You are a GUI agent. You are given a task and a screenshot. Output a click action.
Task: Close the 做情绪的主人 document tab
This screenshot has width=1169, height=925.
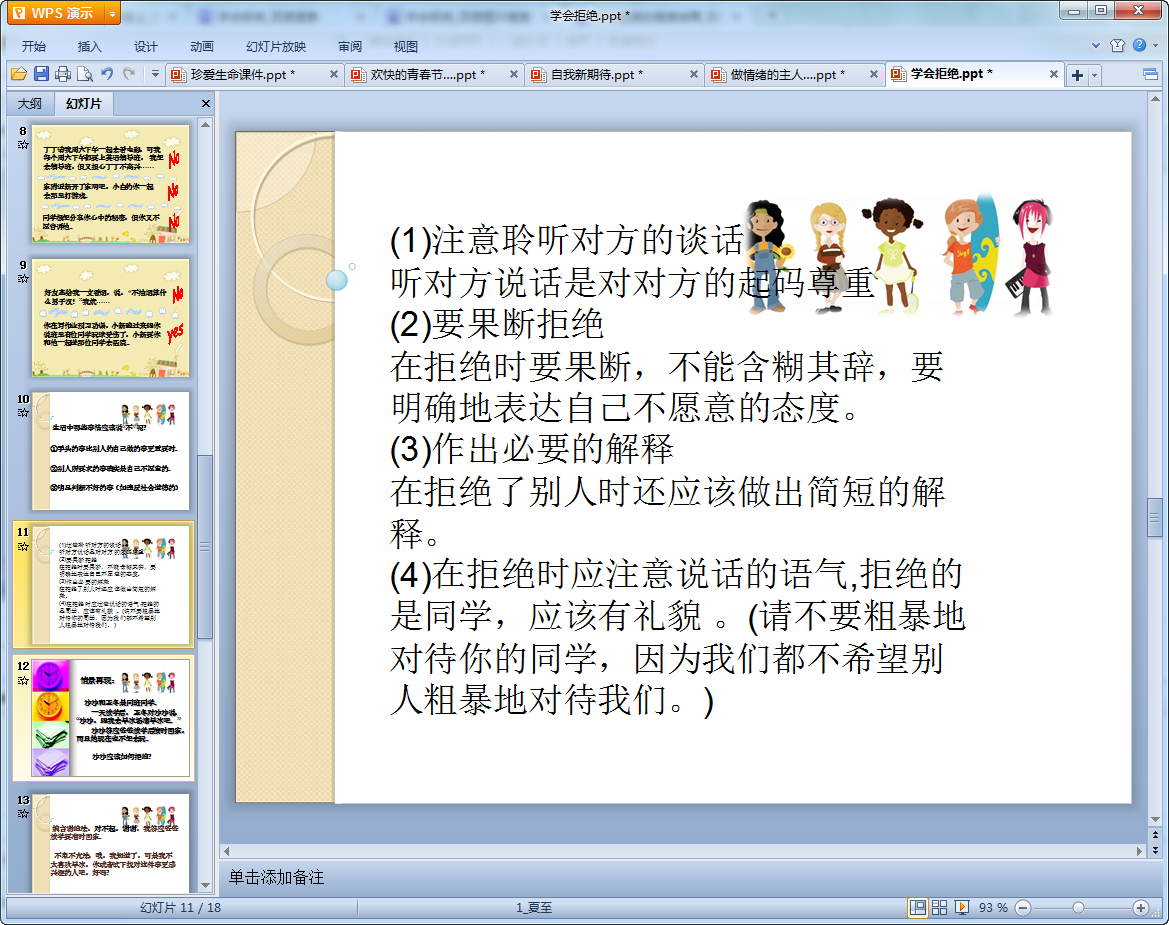(874, 75)
